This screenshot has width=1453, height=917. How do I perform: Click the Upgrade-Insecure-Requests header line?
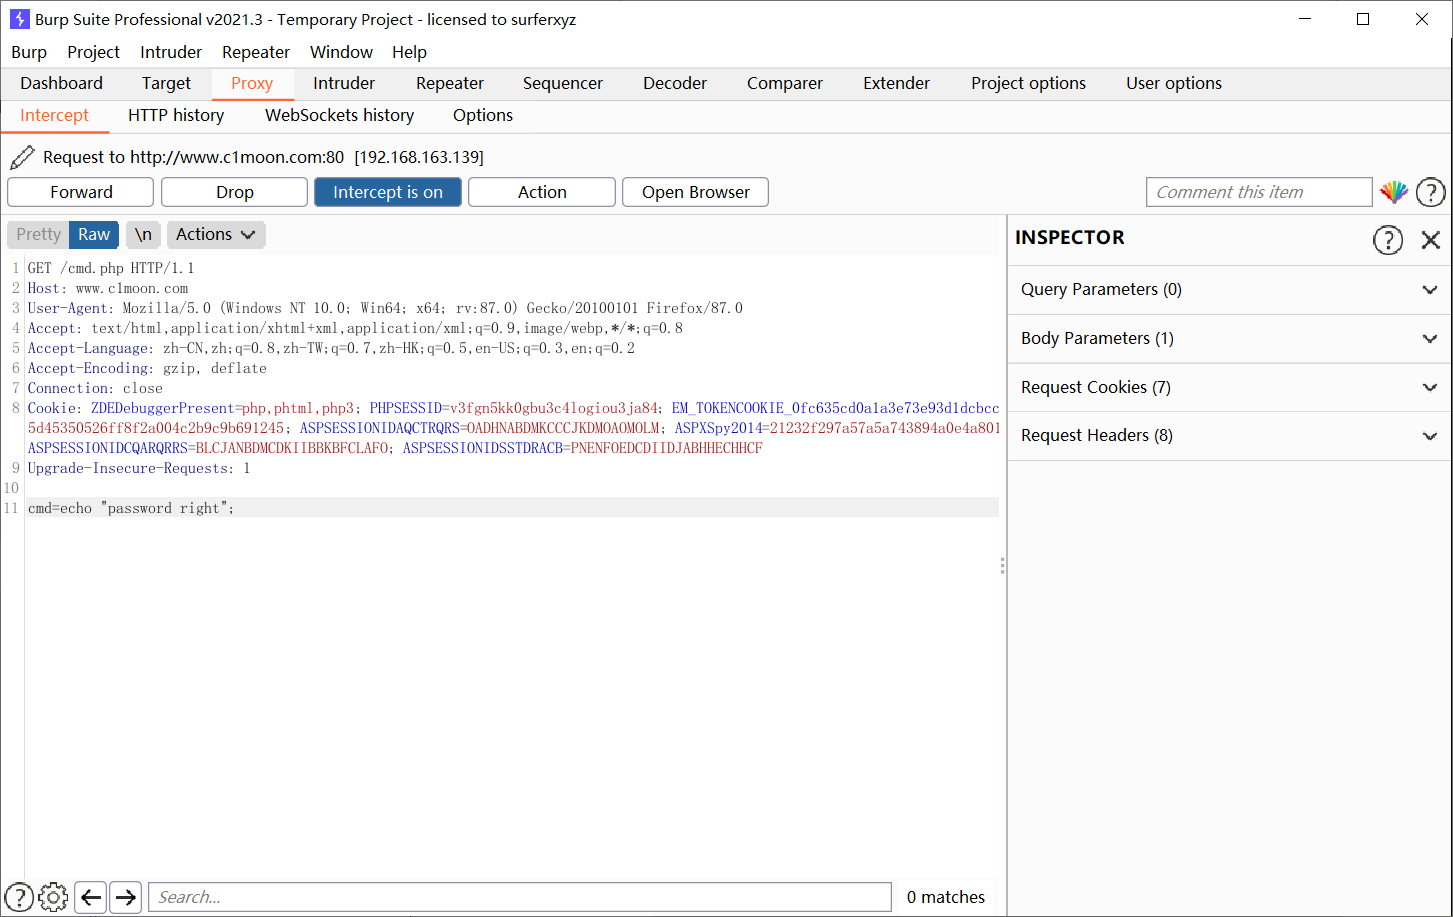139,468
